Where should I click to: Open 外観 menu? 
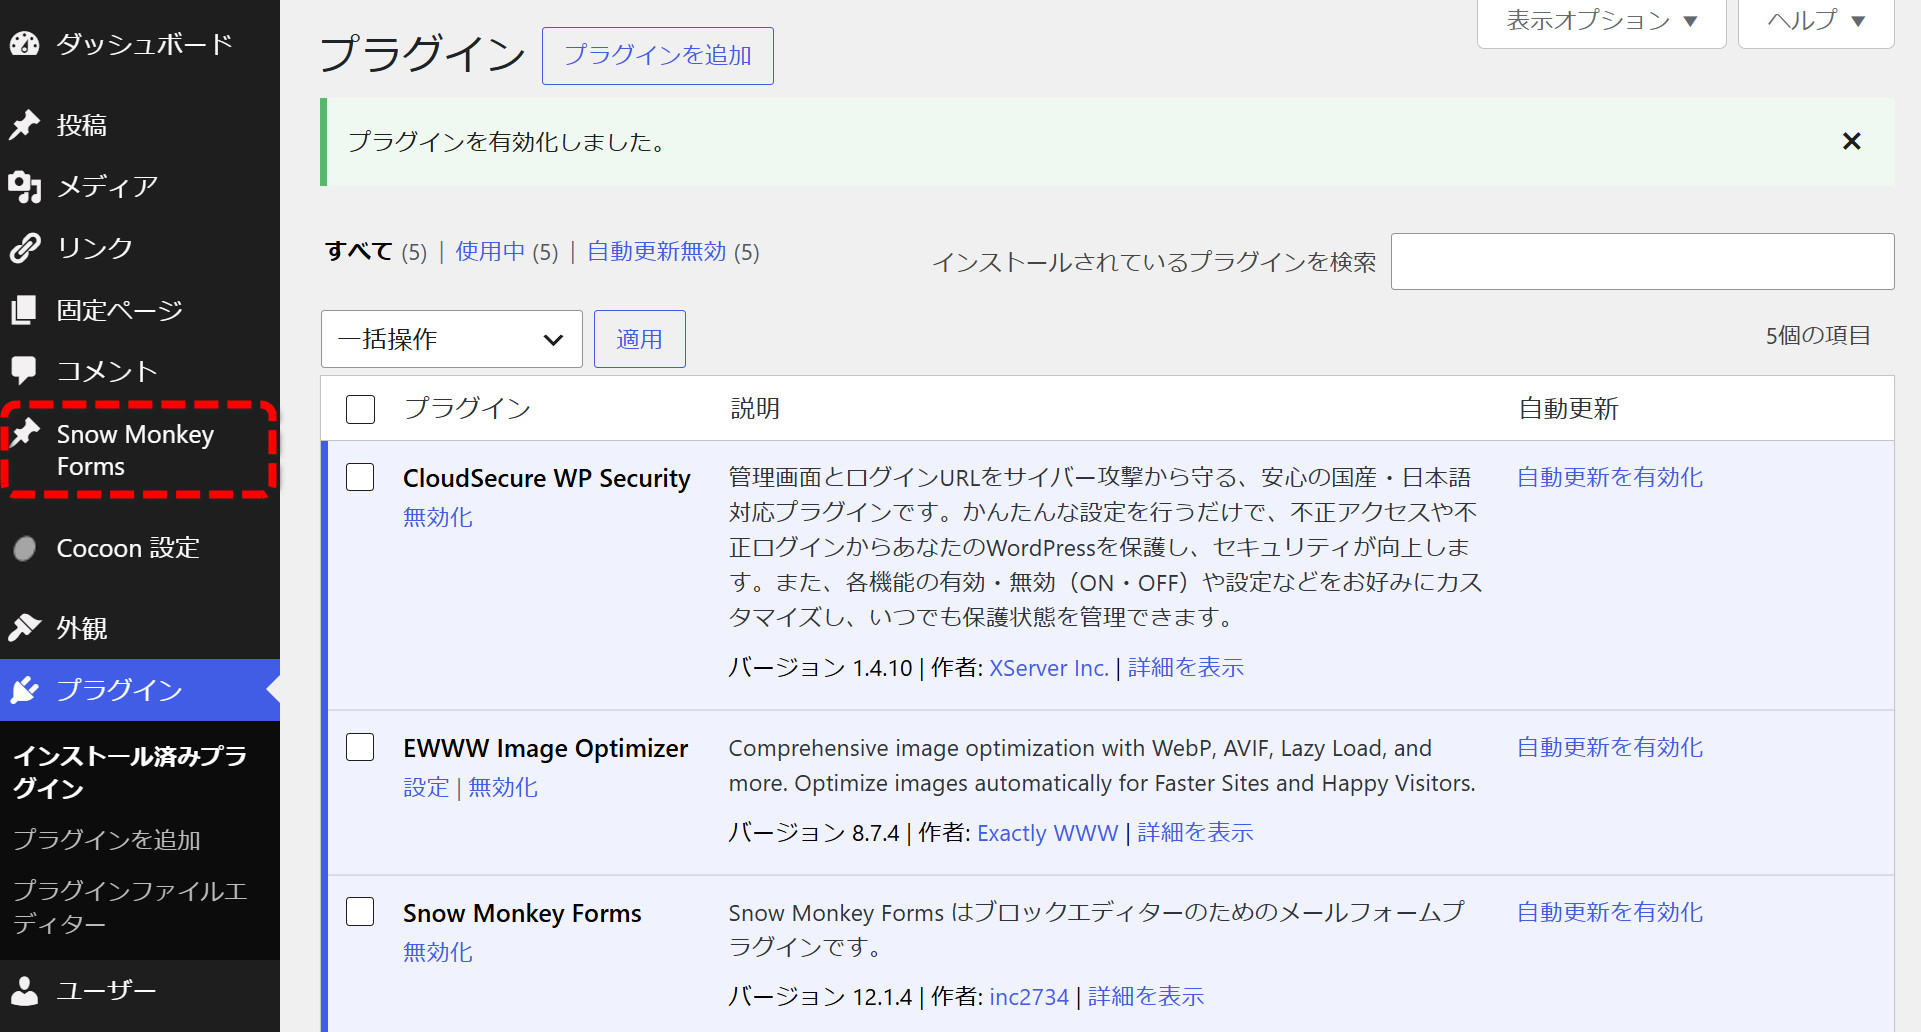tap(140, 628)
